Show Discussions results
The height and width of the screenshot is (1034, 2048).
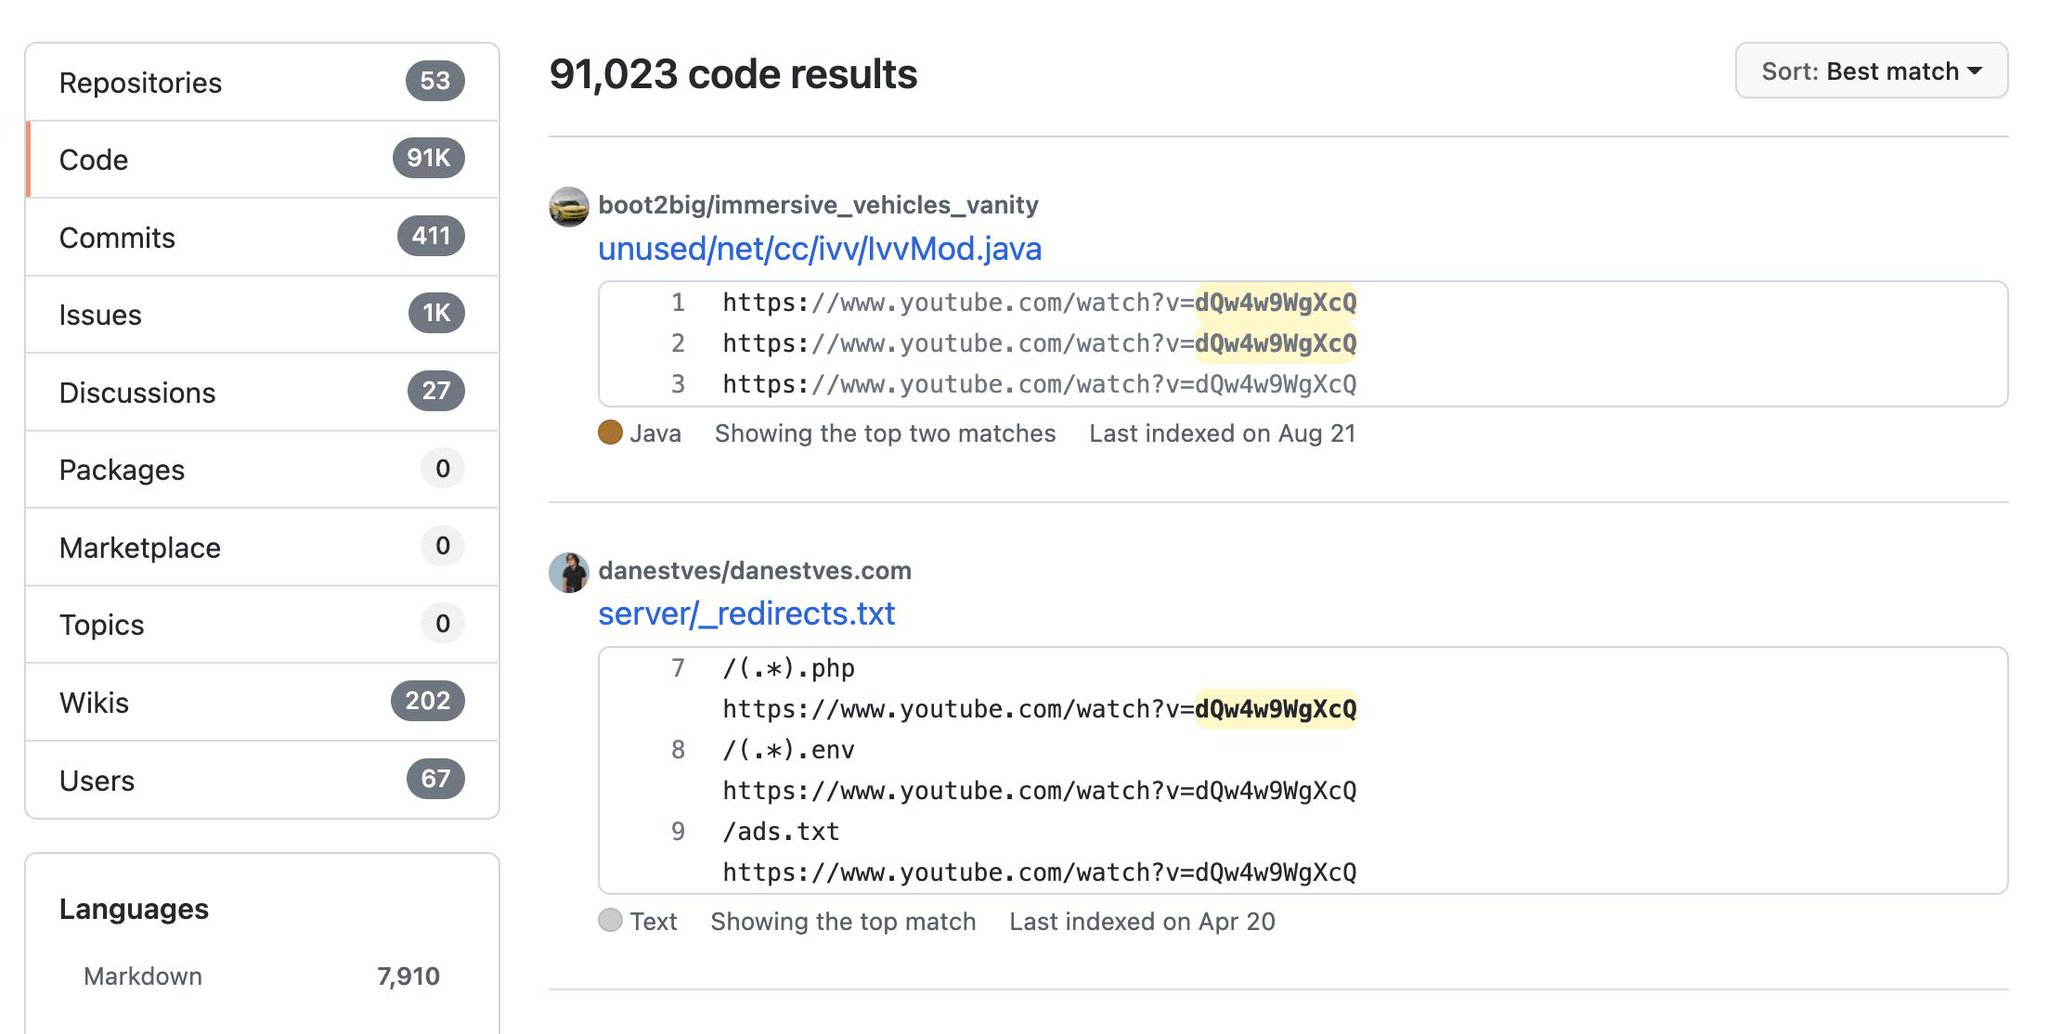pos(262,392)
